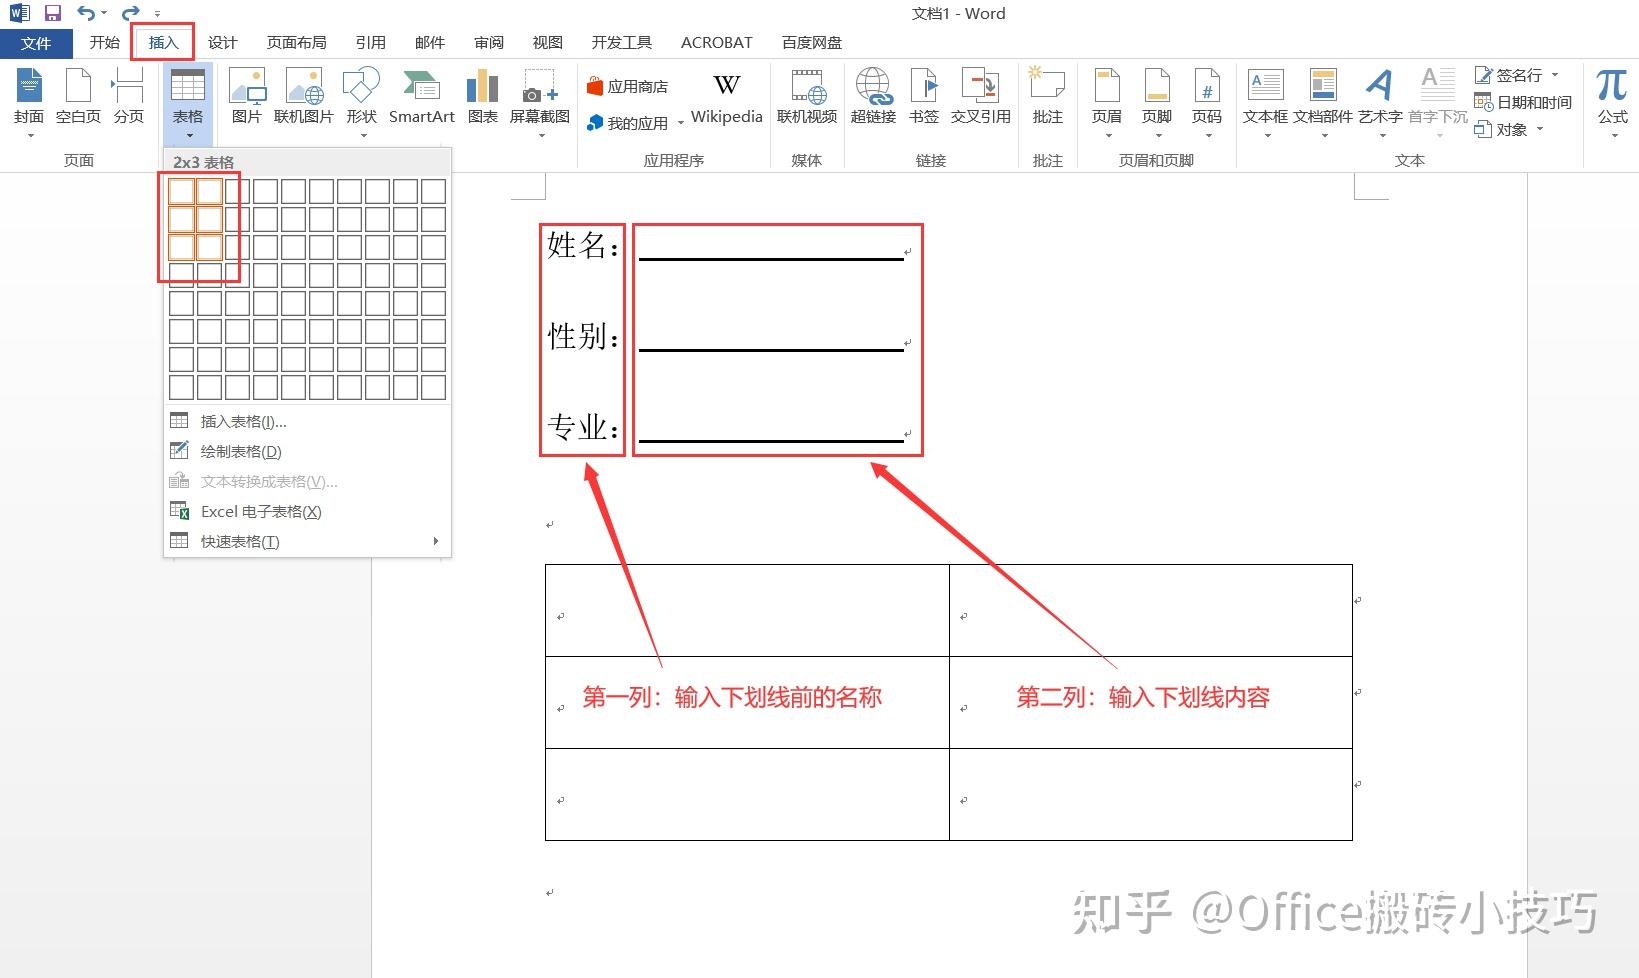The image size is (1639, 978).
Task: Insert a hyperlink (超链接)
Action: coord(873,98)
